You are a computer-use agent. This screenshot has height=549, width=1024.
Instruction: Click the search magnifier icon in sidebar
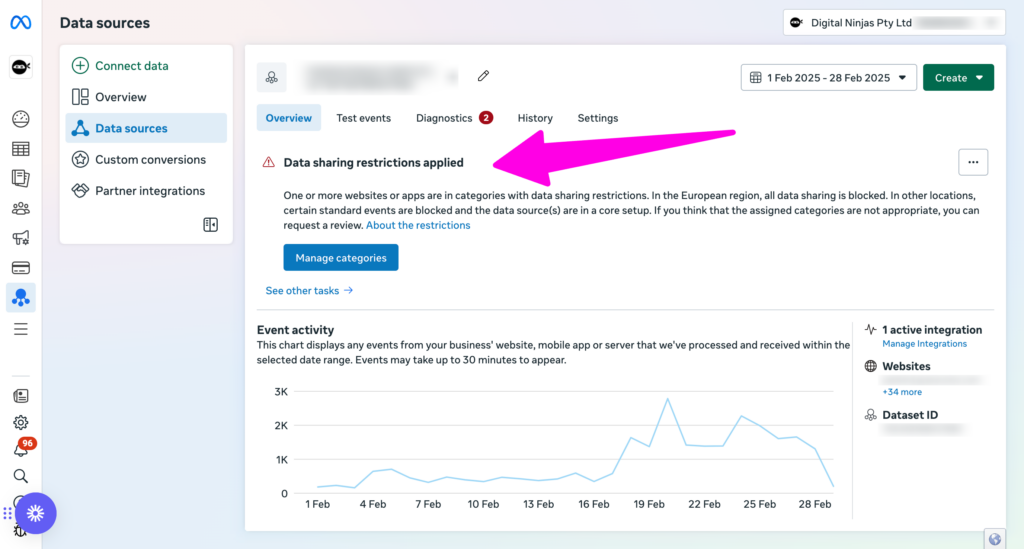(20, 476)
